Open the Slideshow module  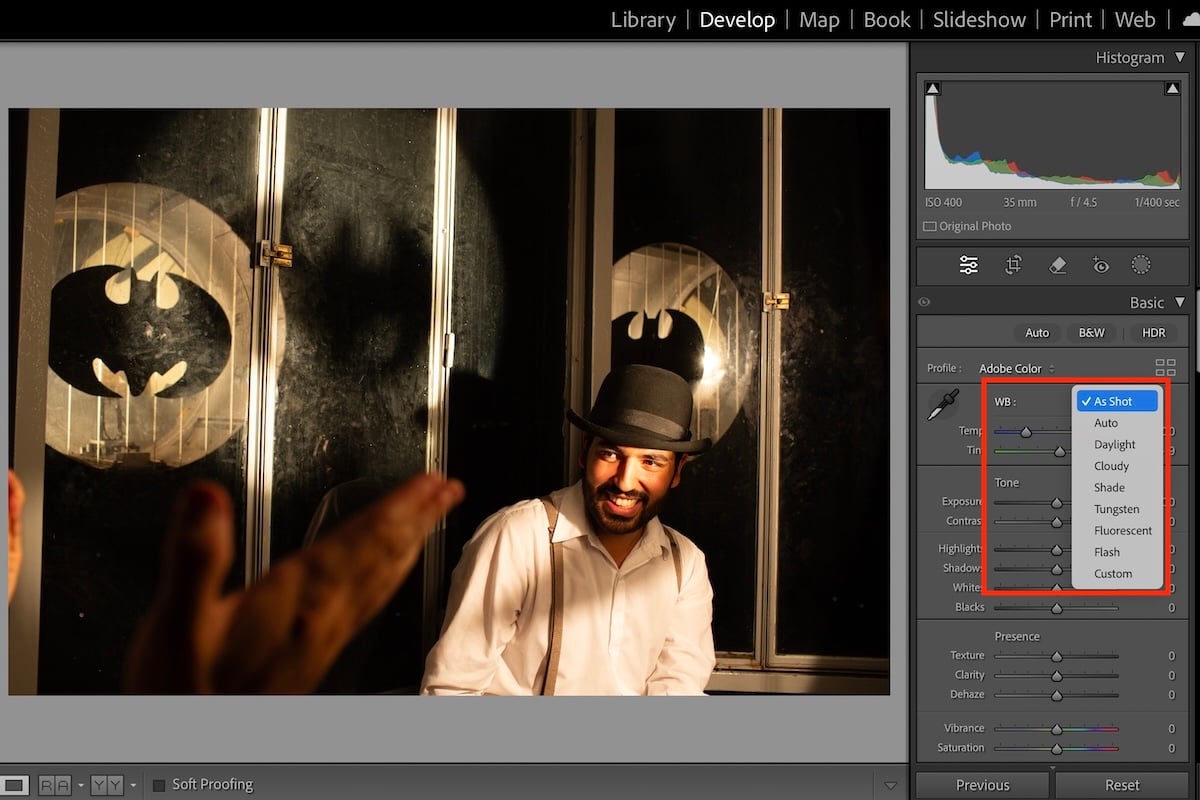(x=979, y=19)
